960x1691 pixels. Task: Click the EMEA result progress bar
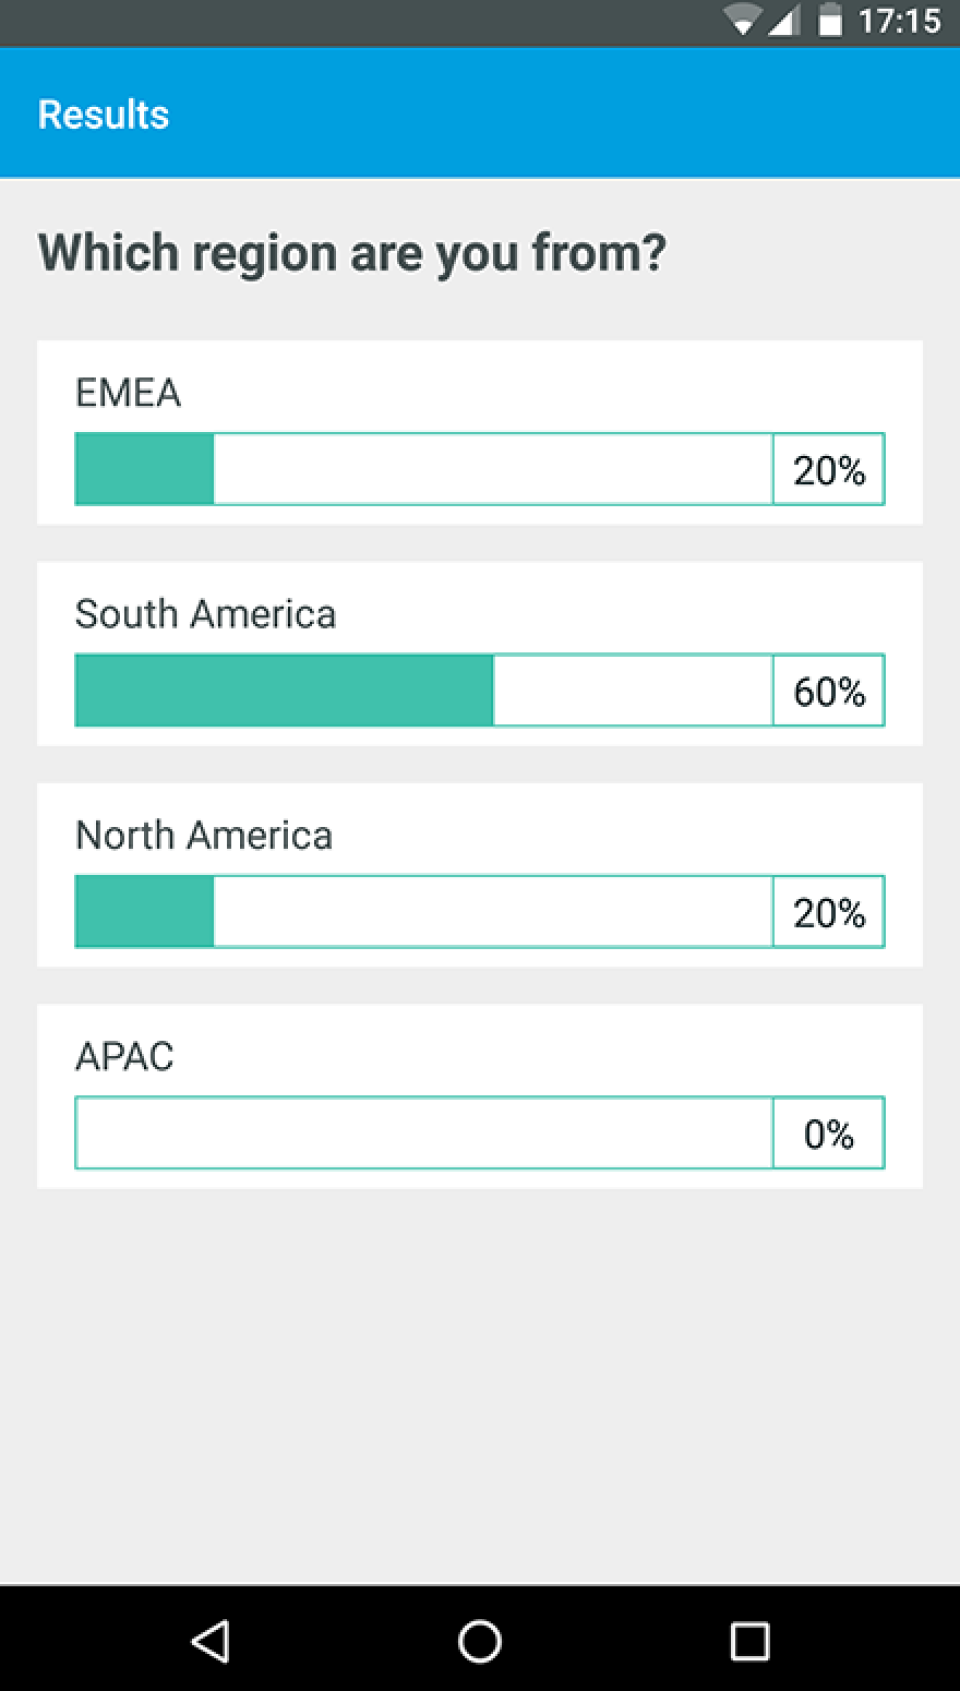click(423, 469)
